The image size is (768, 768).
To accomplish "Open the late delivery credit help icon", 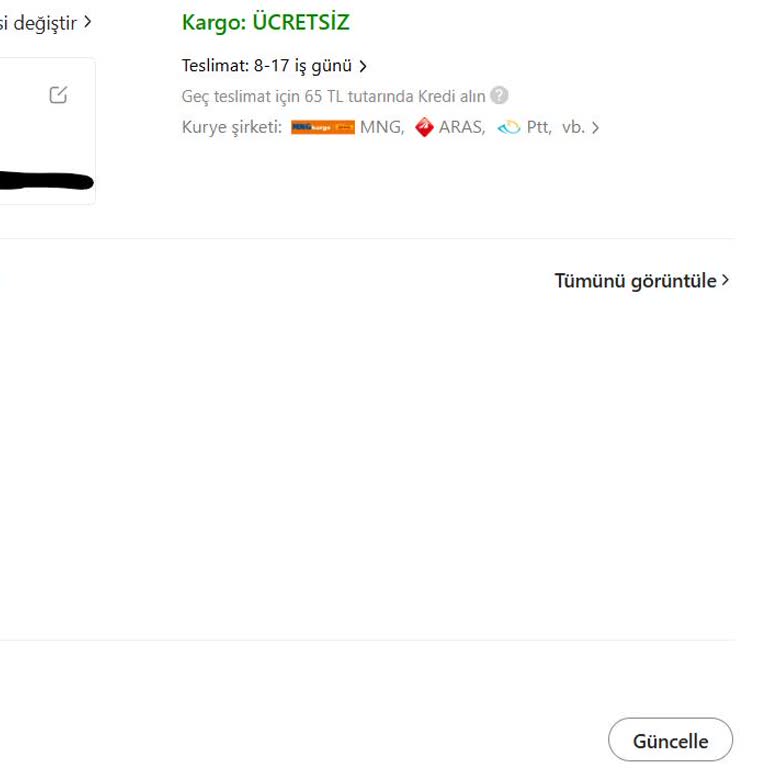I will (x=499, y=95).
